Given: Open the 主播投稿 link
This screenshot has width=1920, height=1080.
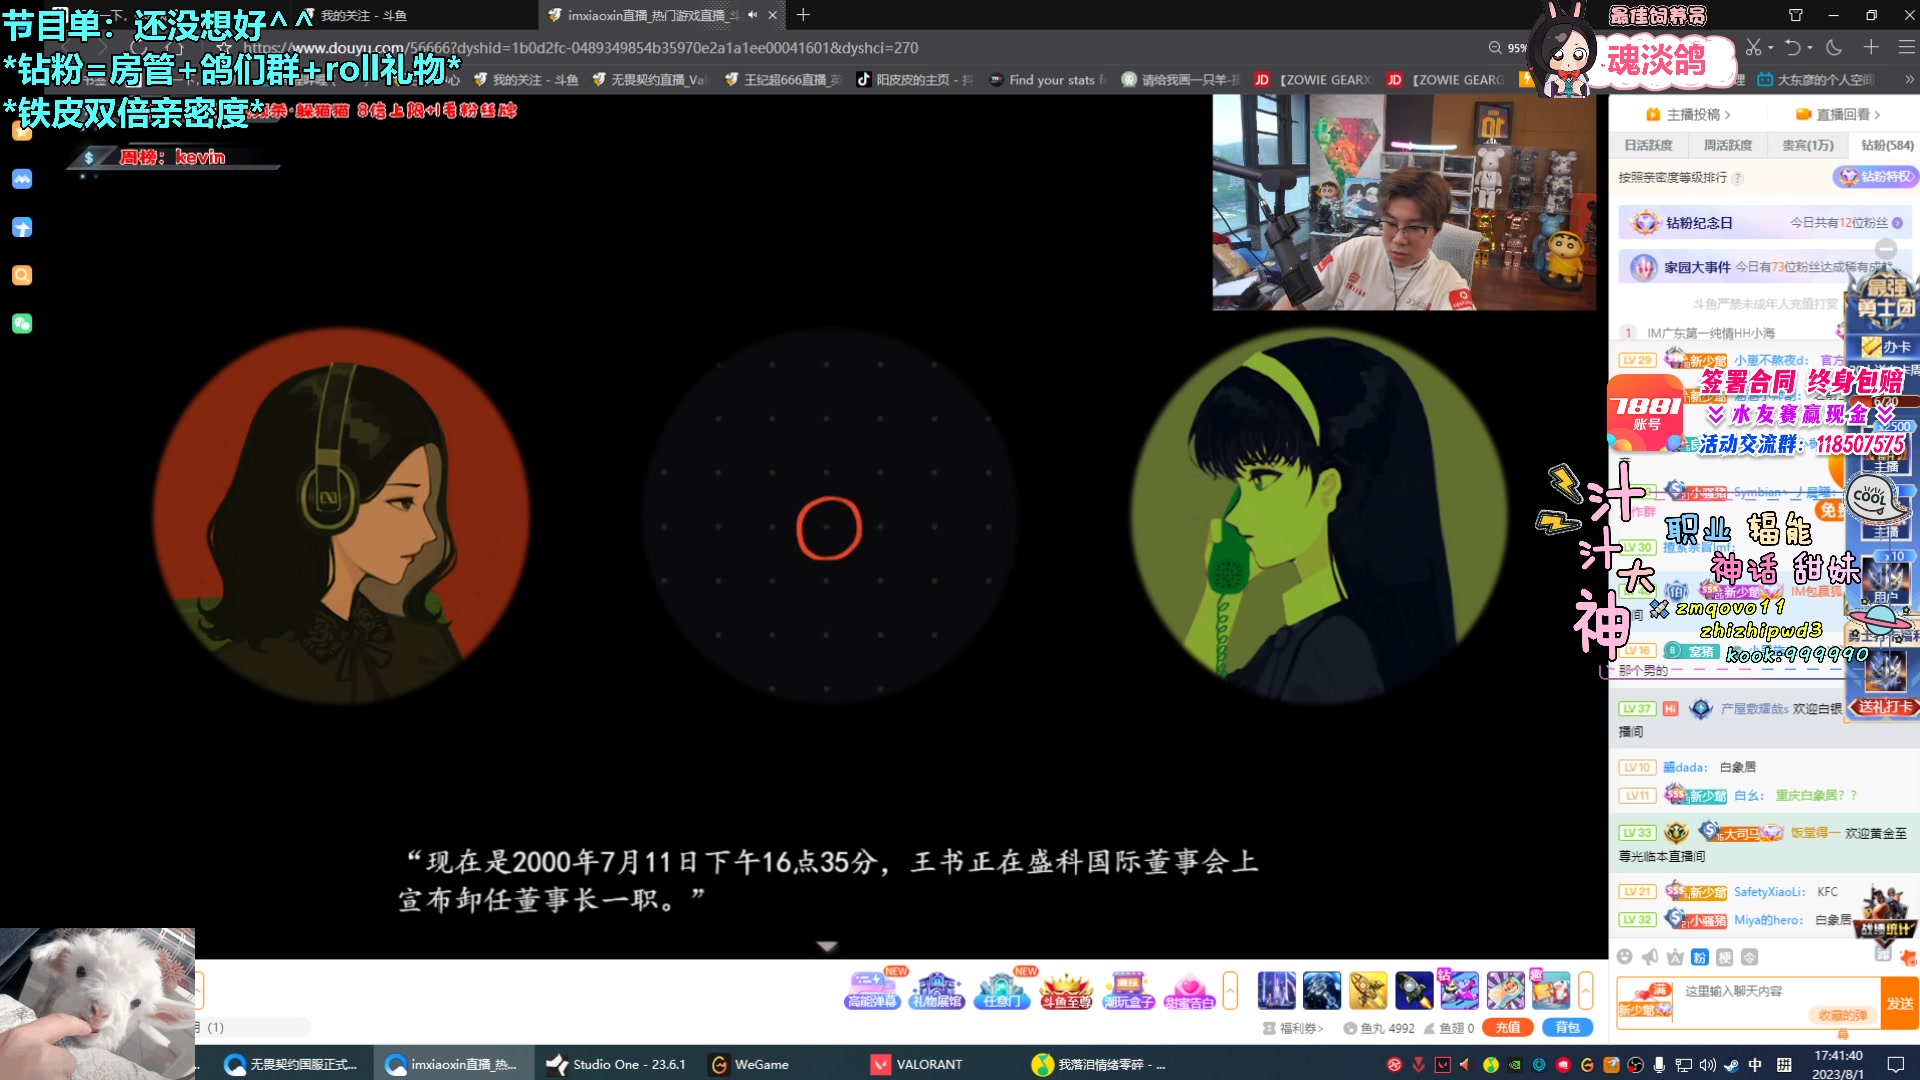Looking at the screenshot, I should click(1688, 114).
